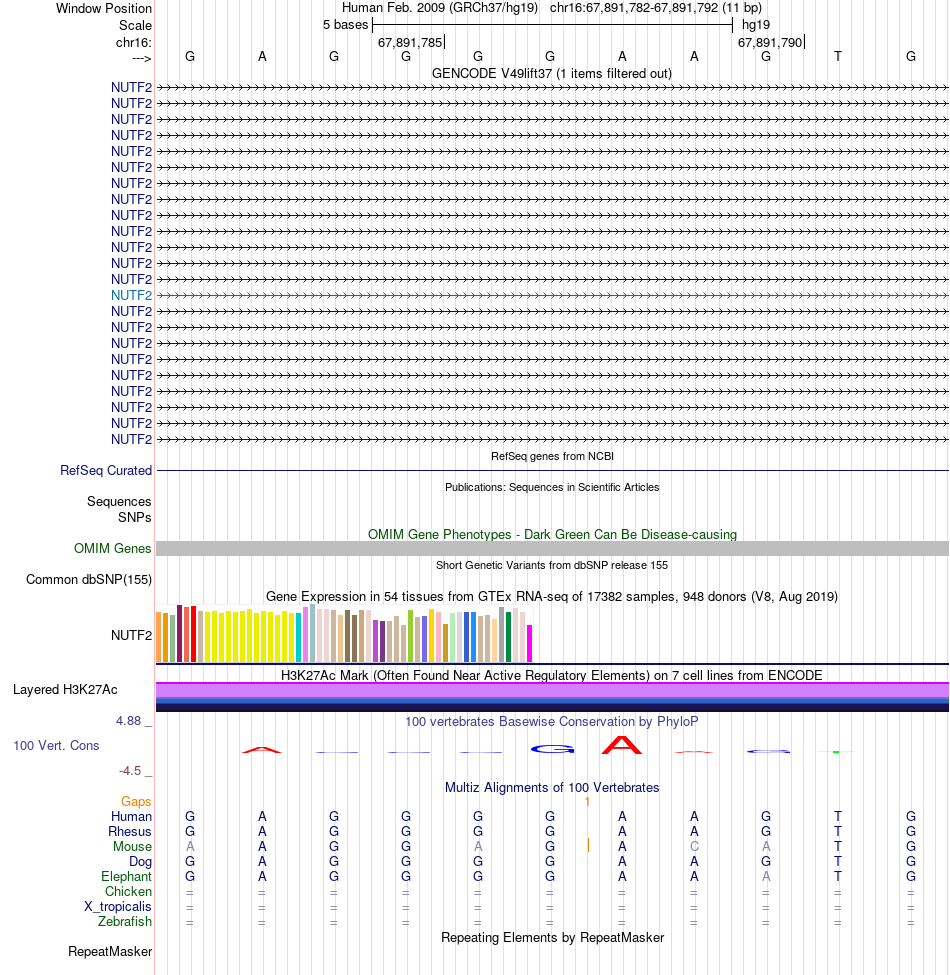Click the 4.88 PhyloP maximum value
The image size is (950, 975).
coord(129,721)
